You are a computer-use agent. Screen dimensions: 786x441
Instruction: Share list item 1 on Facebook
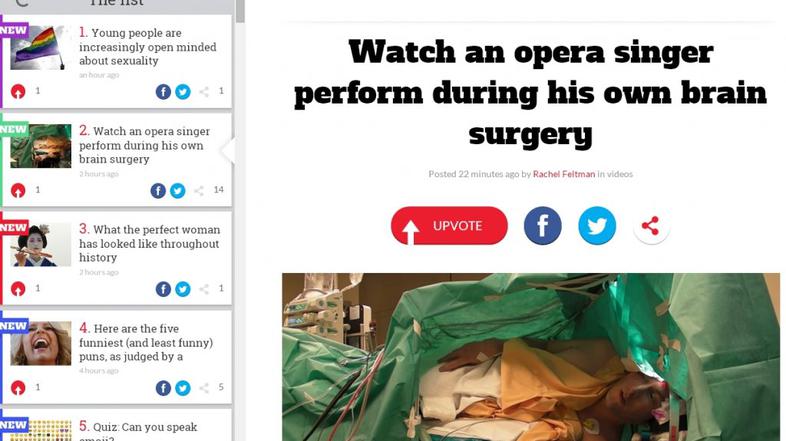coord(163,92)
